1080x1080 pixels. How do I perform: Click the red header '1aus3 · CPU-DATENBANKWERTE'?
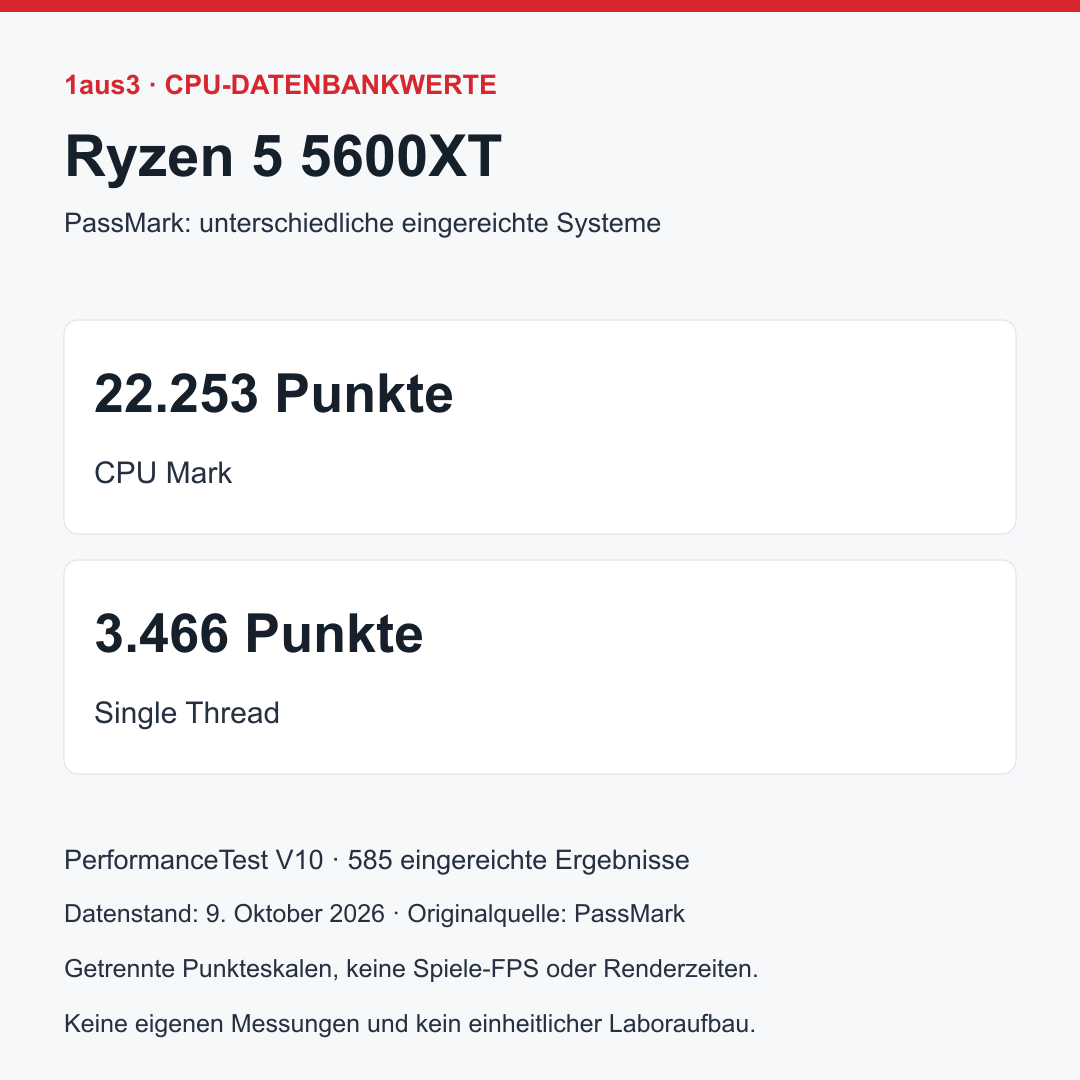[x=280, y=85]
